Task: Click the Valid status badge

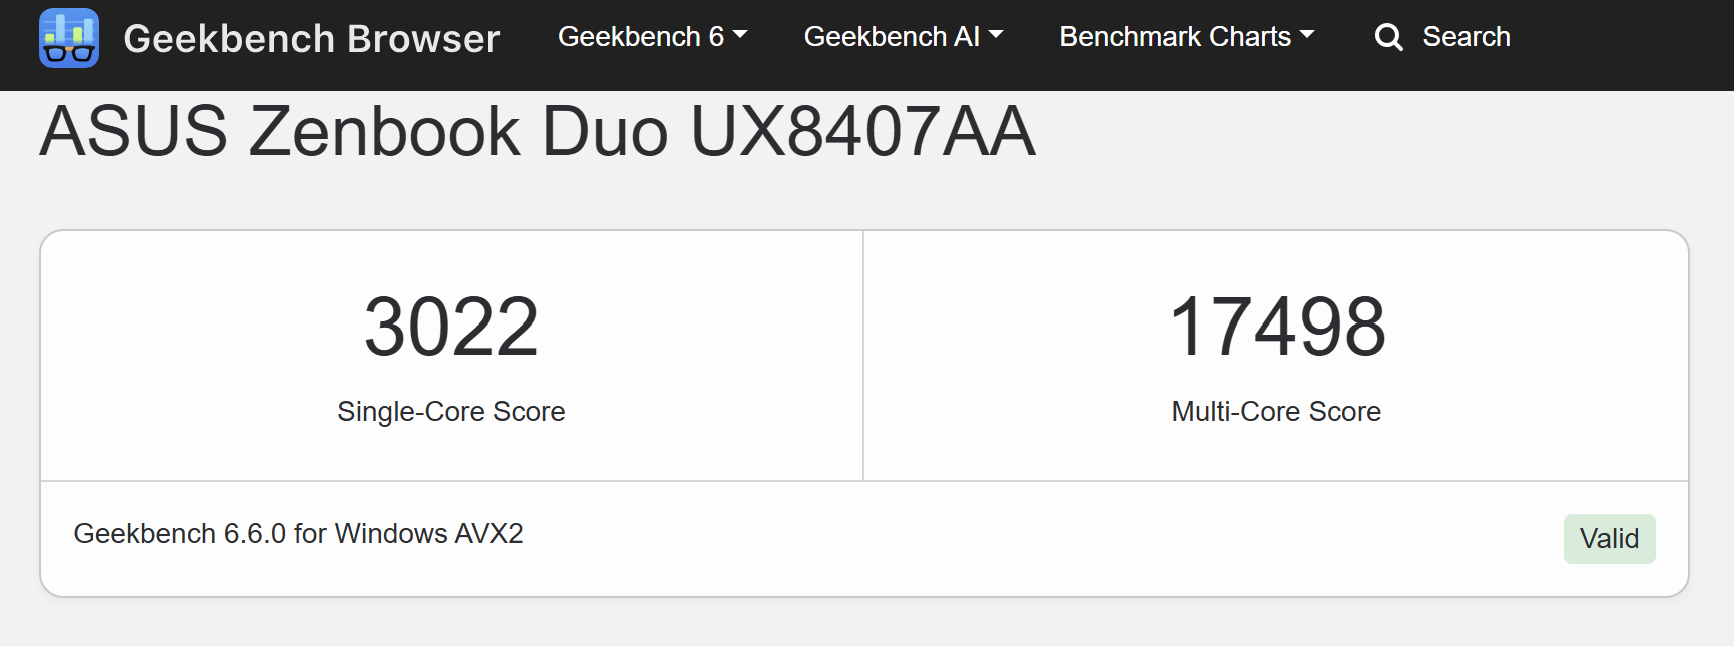Action: pos(1609,538)
